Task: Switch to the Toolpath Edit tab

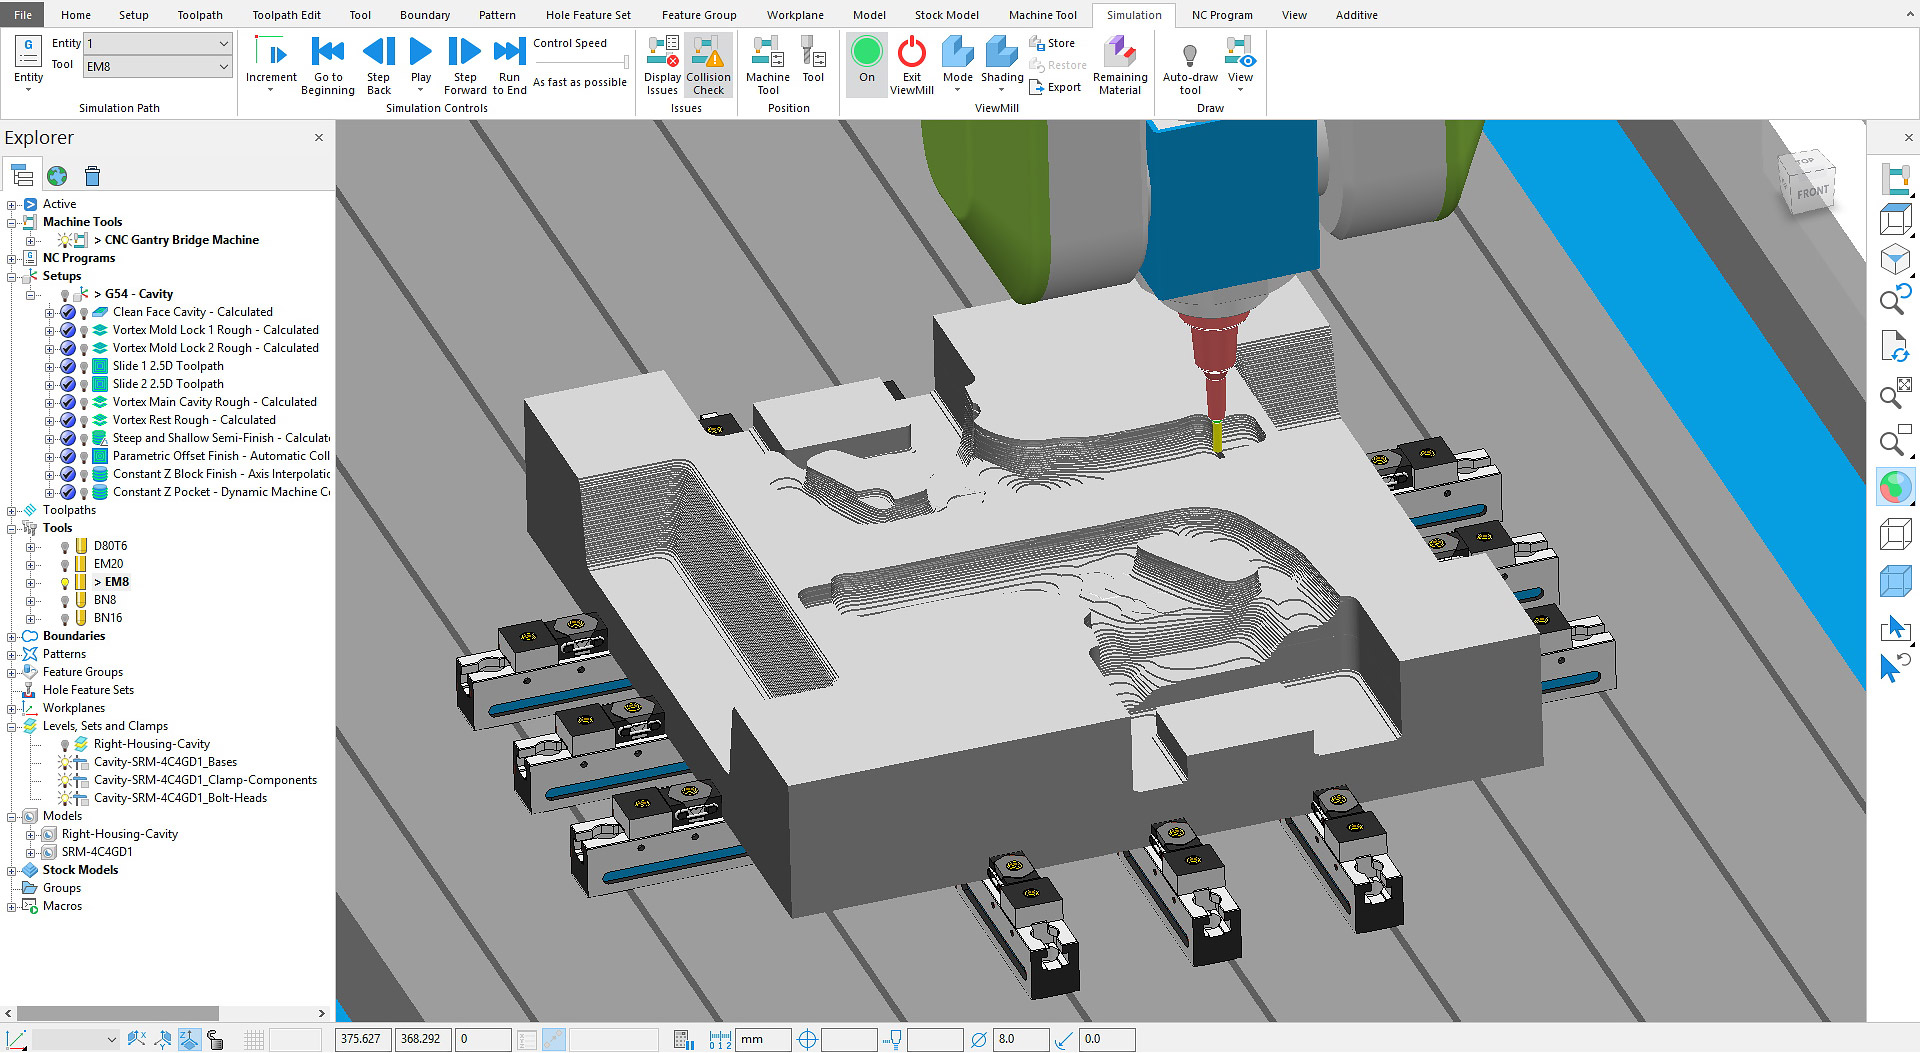Action: pyautogui.click(x=286, y=15)
